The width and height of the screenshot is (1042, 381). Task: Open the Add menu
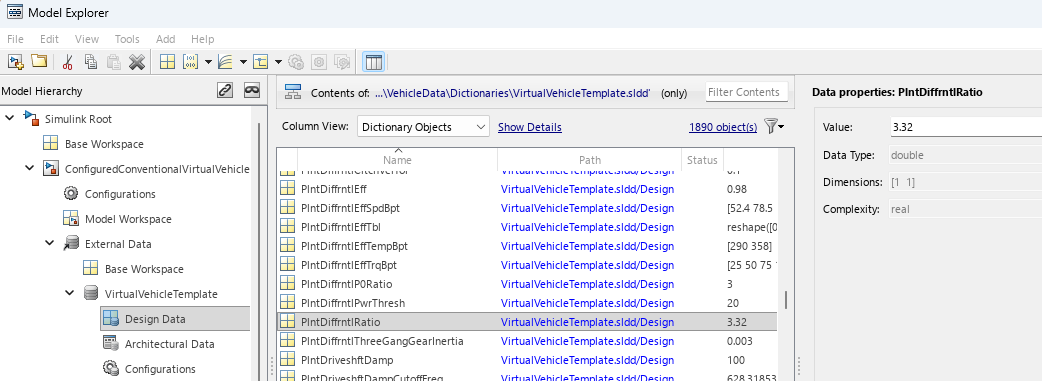pos(165,39)
